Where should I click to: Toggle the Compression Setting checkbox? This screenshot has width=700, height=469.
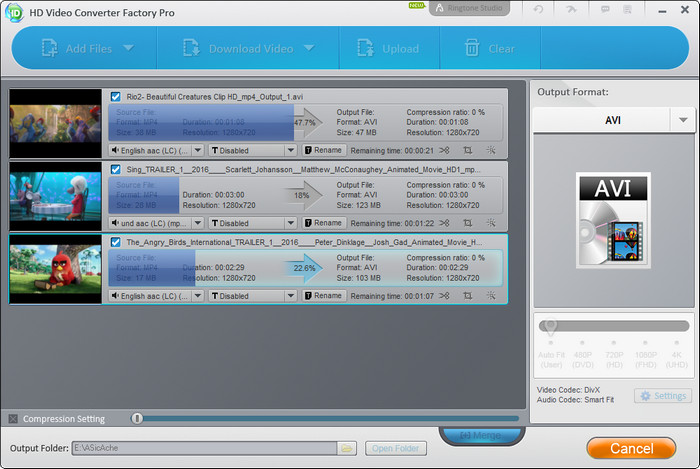(x=13, y=419)
